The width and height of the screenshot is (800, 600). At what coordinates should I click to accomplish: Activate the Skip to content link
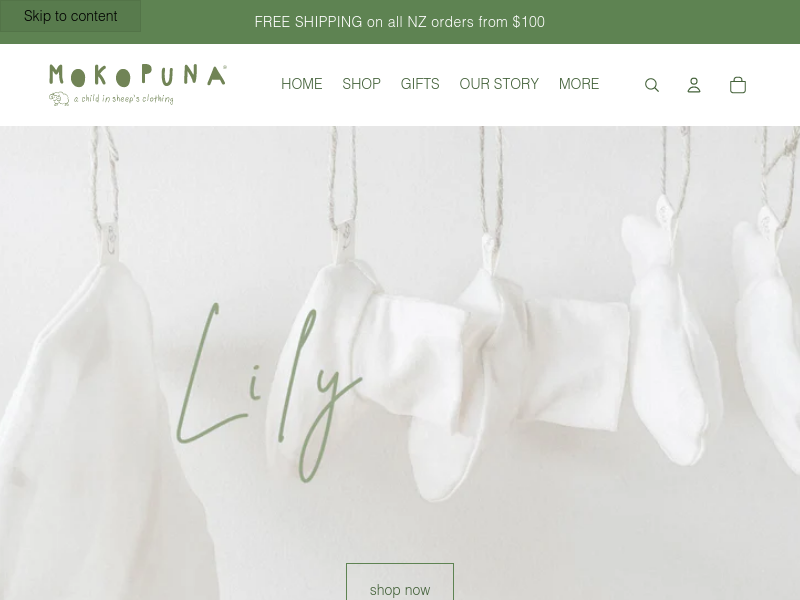coord(70,16)
